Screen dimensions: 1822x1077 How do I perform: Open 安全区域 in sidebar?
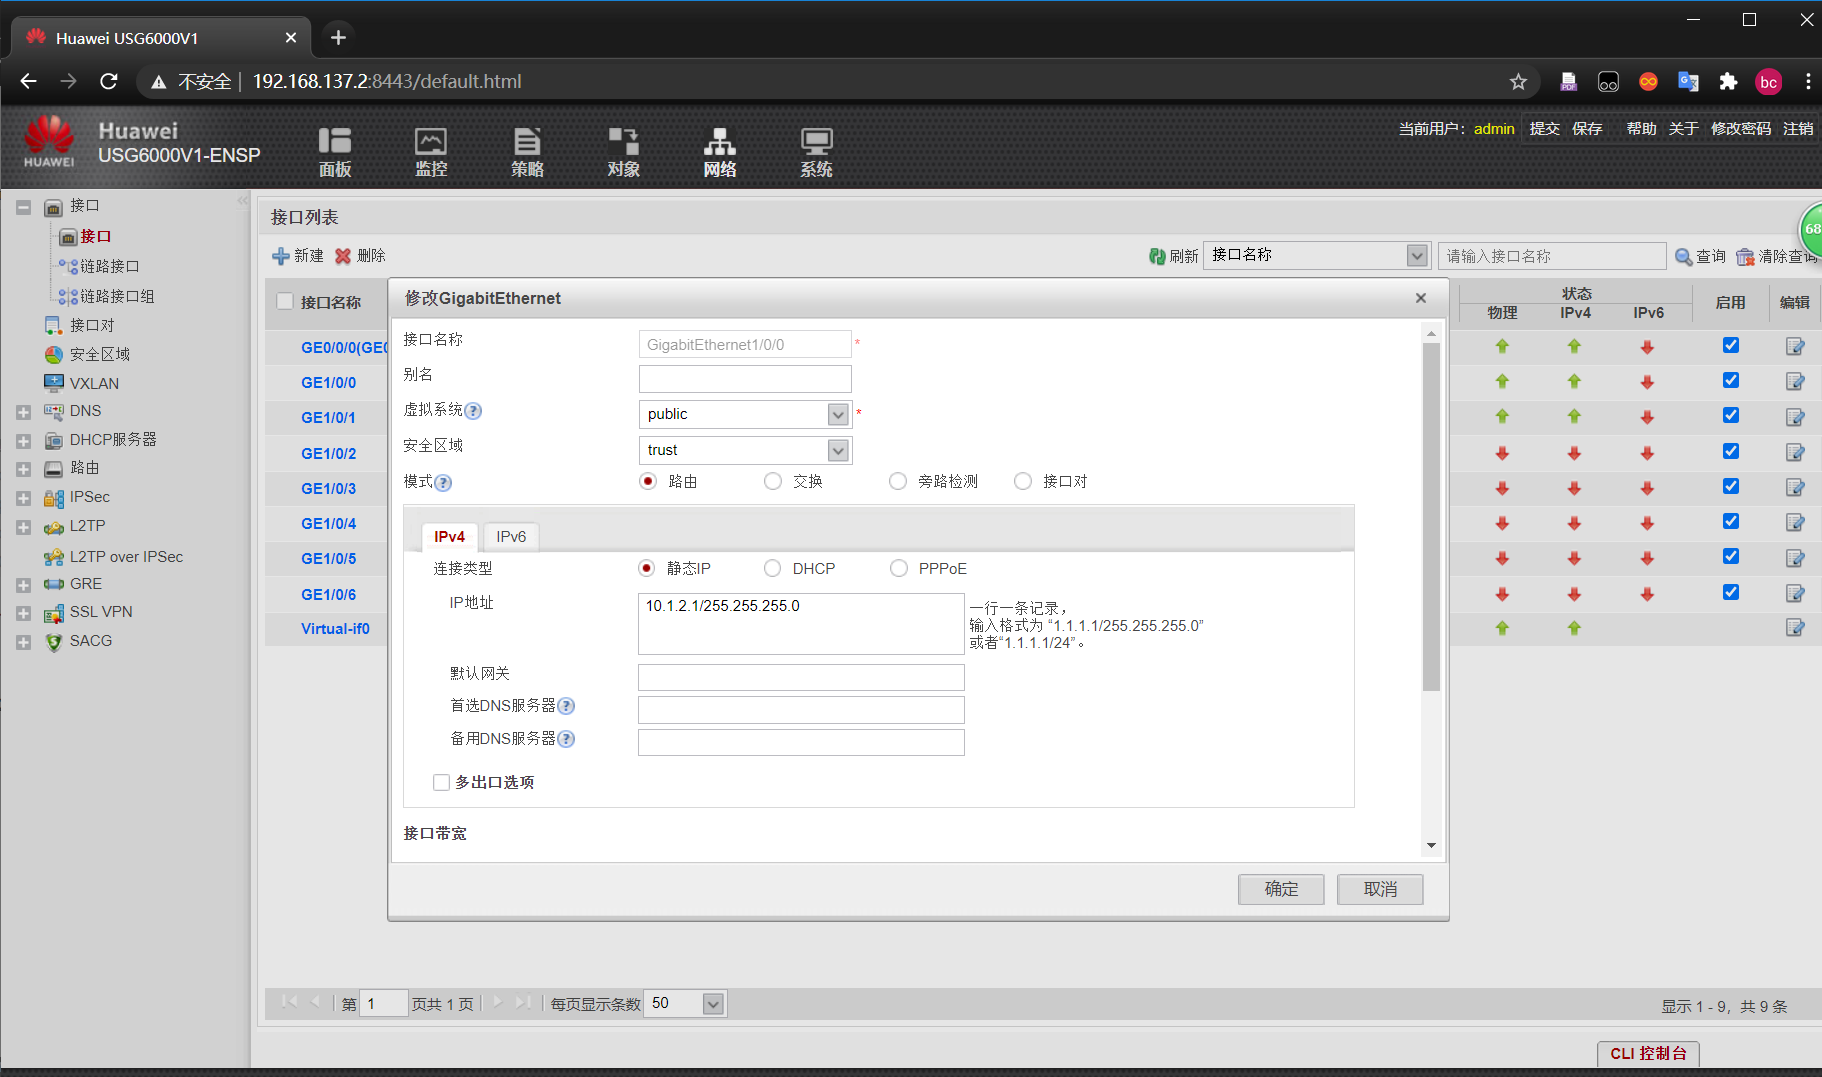(x=100, y=354)
